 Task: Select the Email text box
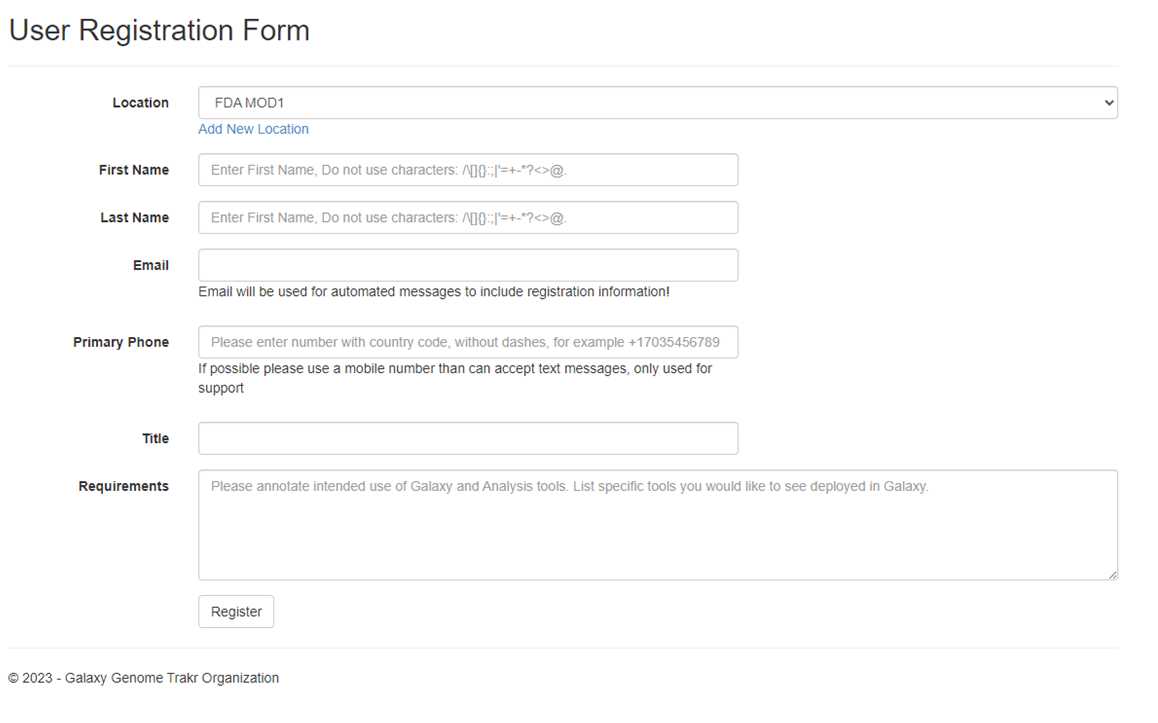(467, 265)
